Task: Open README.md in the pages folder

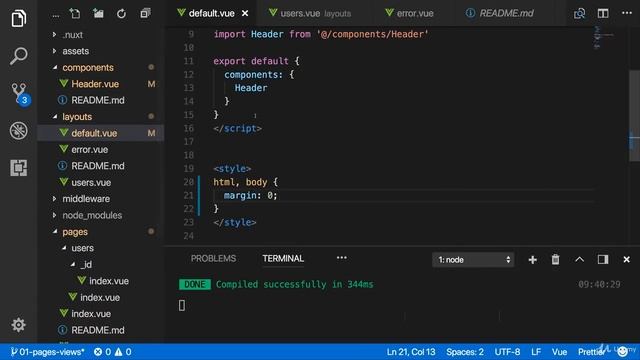Action: pyautogui.click(x=98, y=330)
